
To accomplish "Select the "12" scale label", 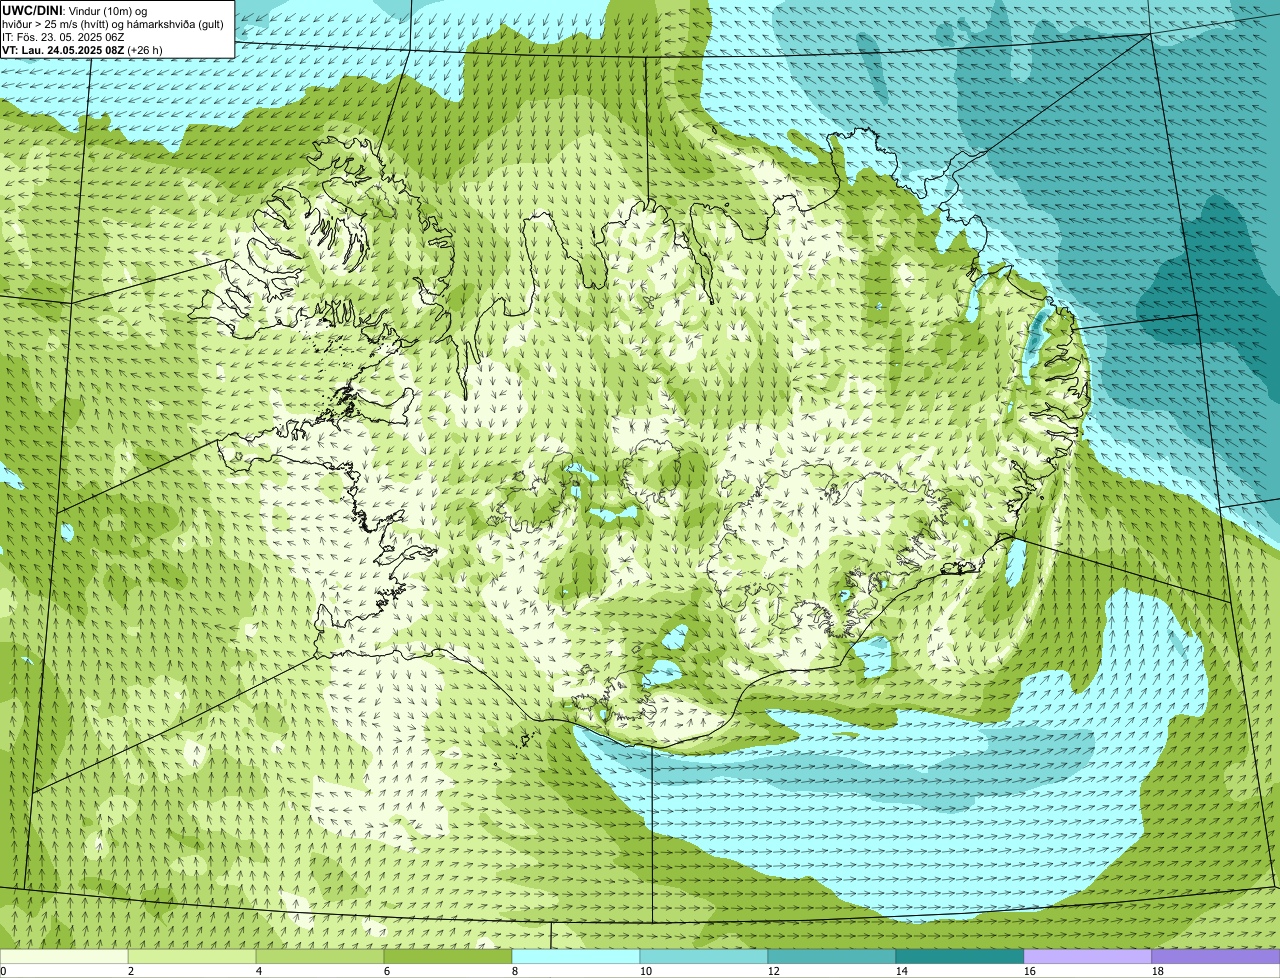I will point(774,971).
